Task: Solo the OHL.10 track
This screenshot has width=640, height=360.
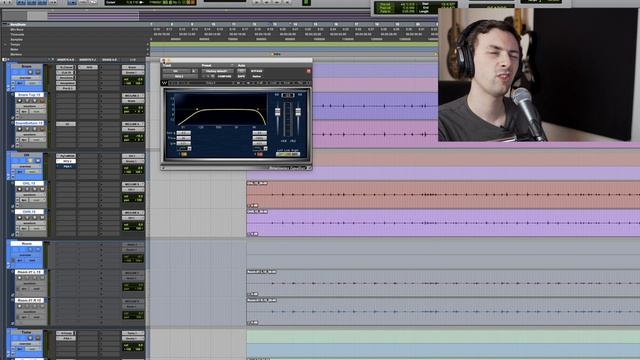Action: pyautogui.click(x=35, y=189)
